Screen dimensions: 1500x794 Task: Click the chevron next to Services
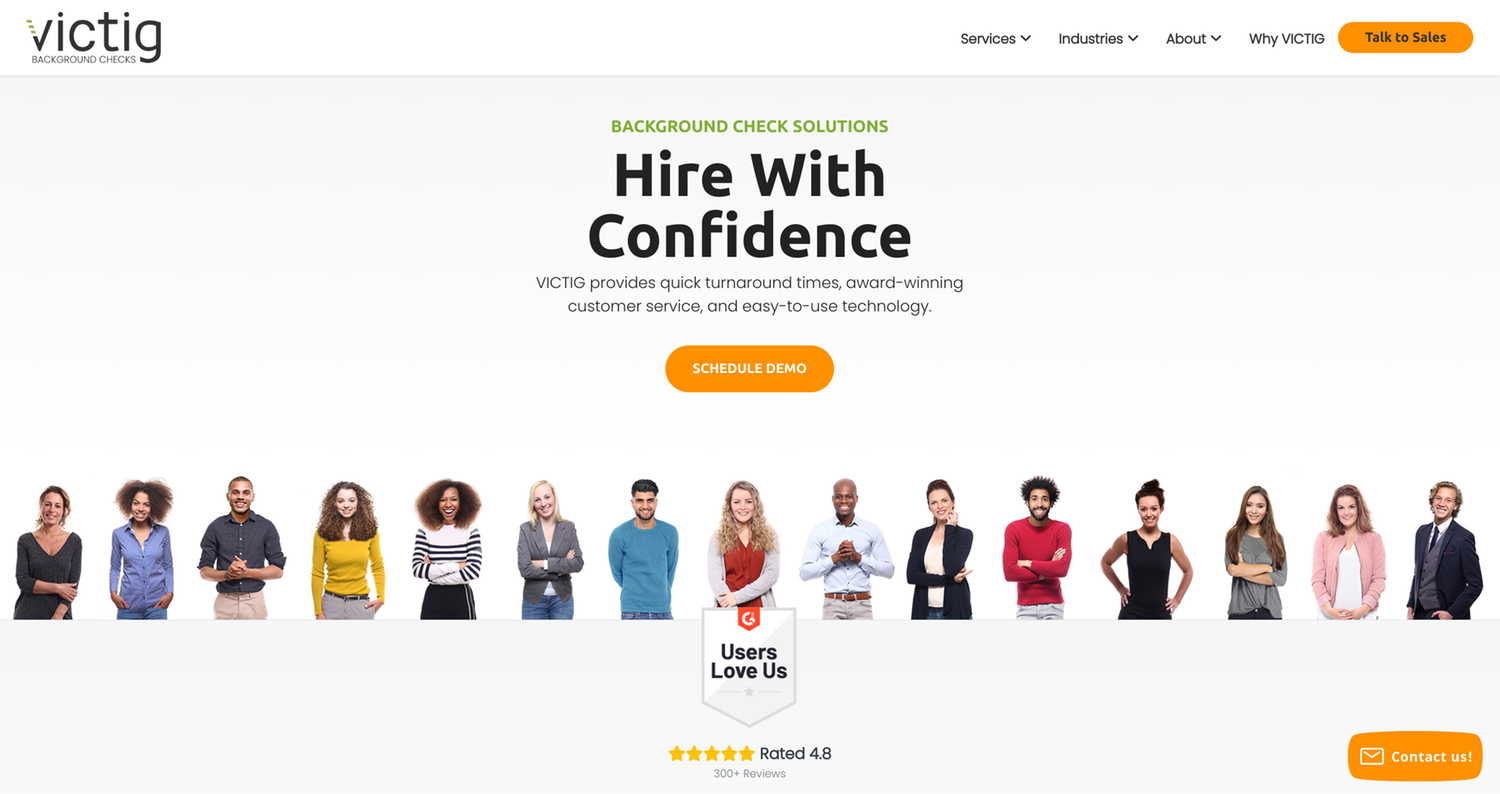1025,39
